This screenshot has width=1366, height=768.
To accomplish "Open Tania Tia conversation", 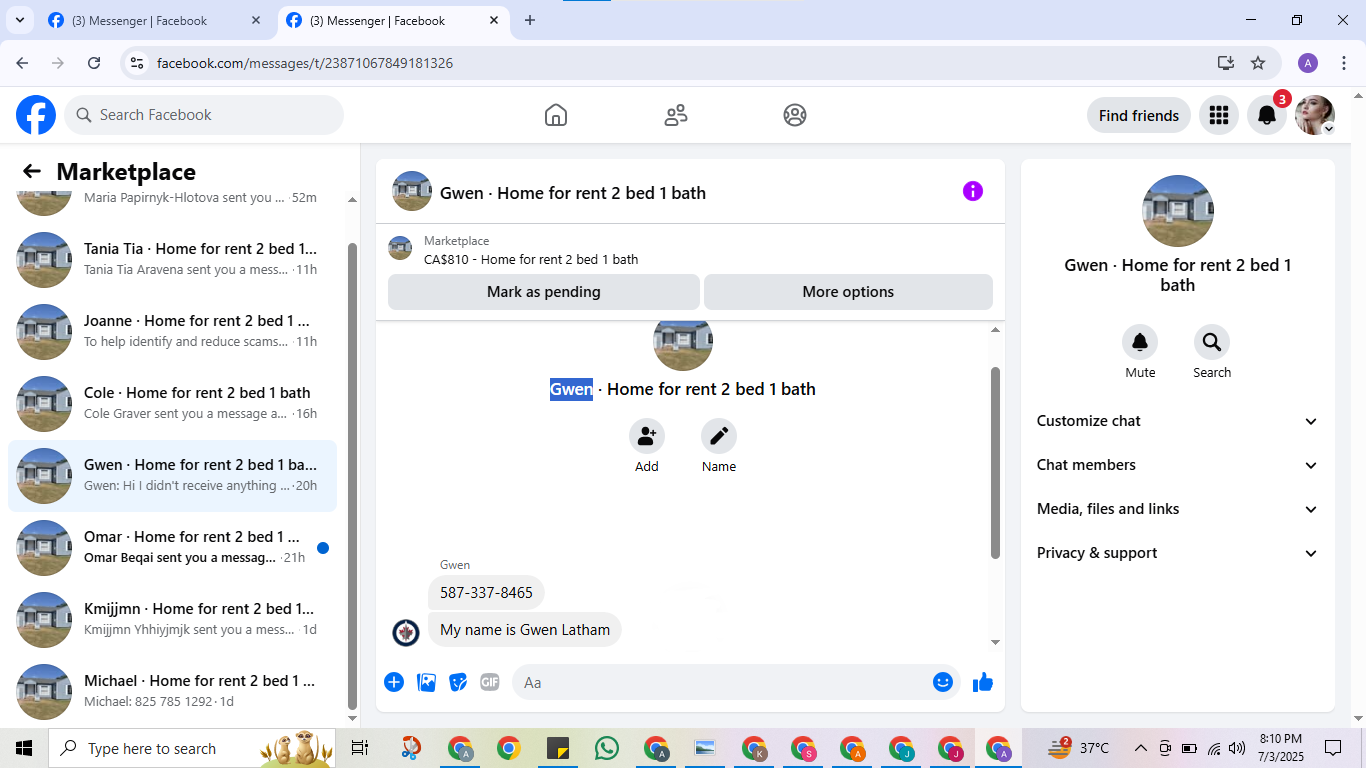I will [x=172, y=260].
